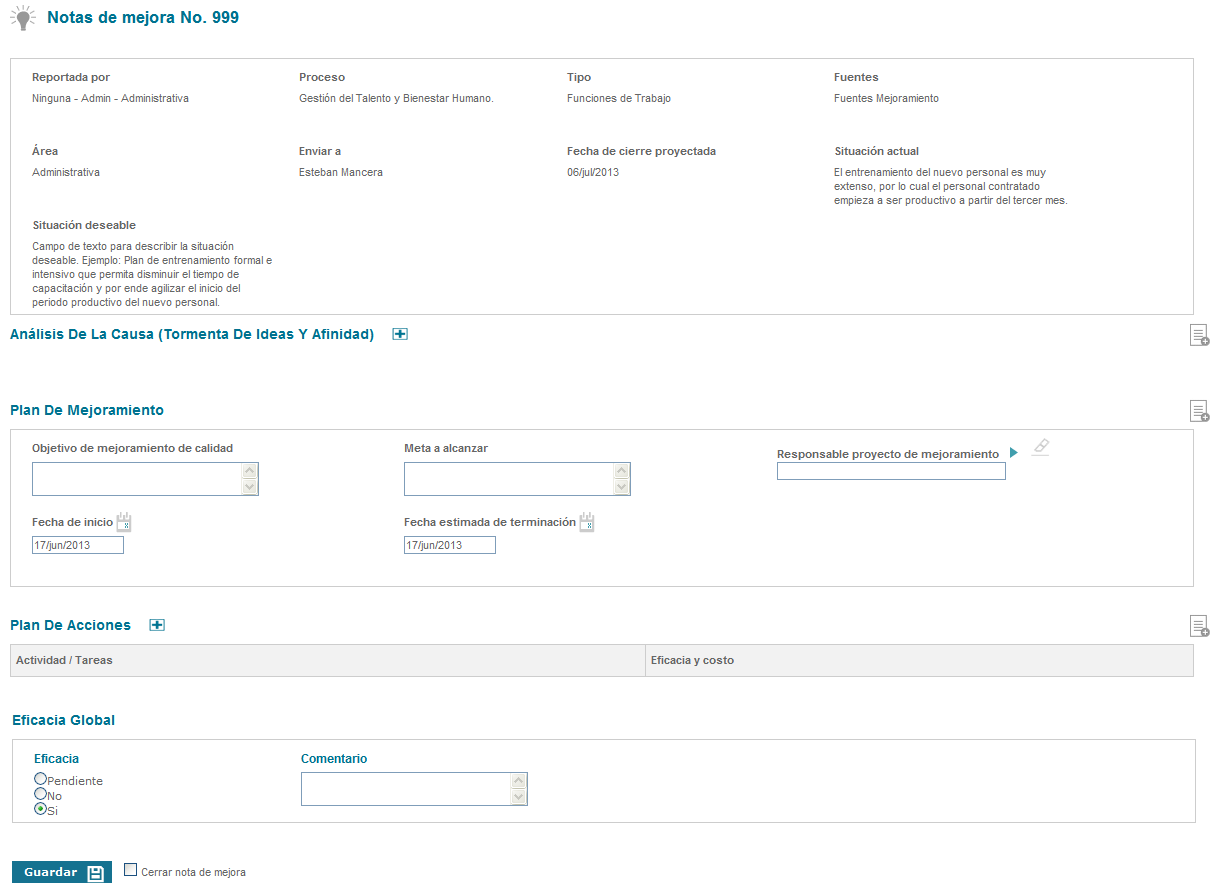Viewport: 1212px width, 892px height.
Task: Open calendar for Fecha de inicio
Action: coord(124,522)
